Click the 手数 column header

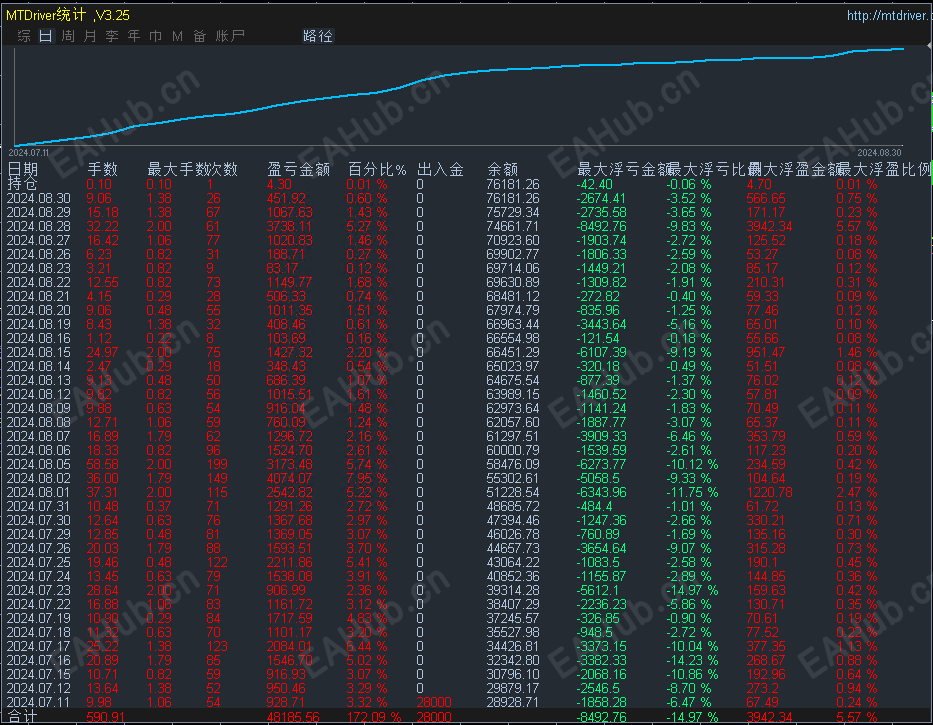tap(102, 170)
